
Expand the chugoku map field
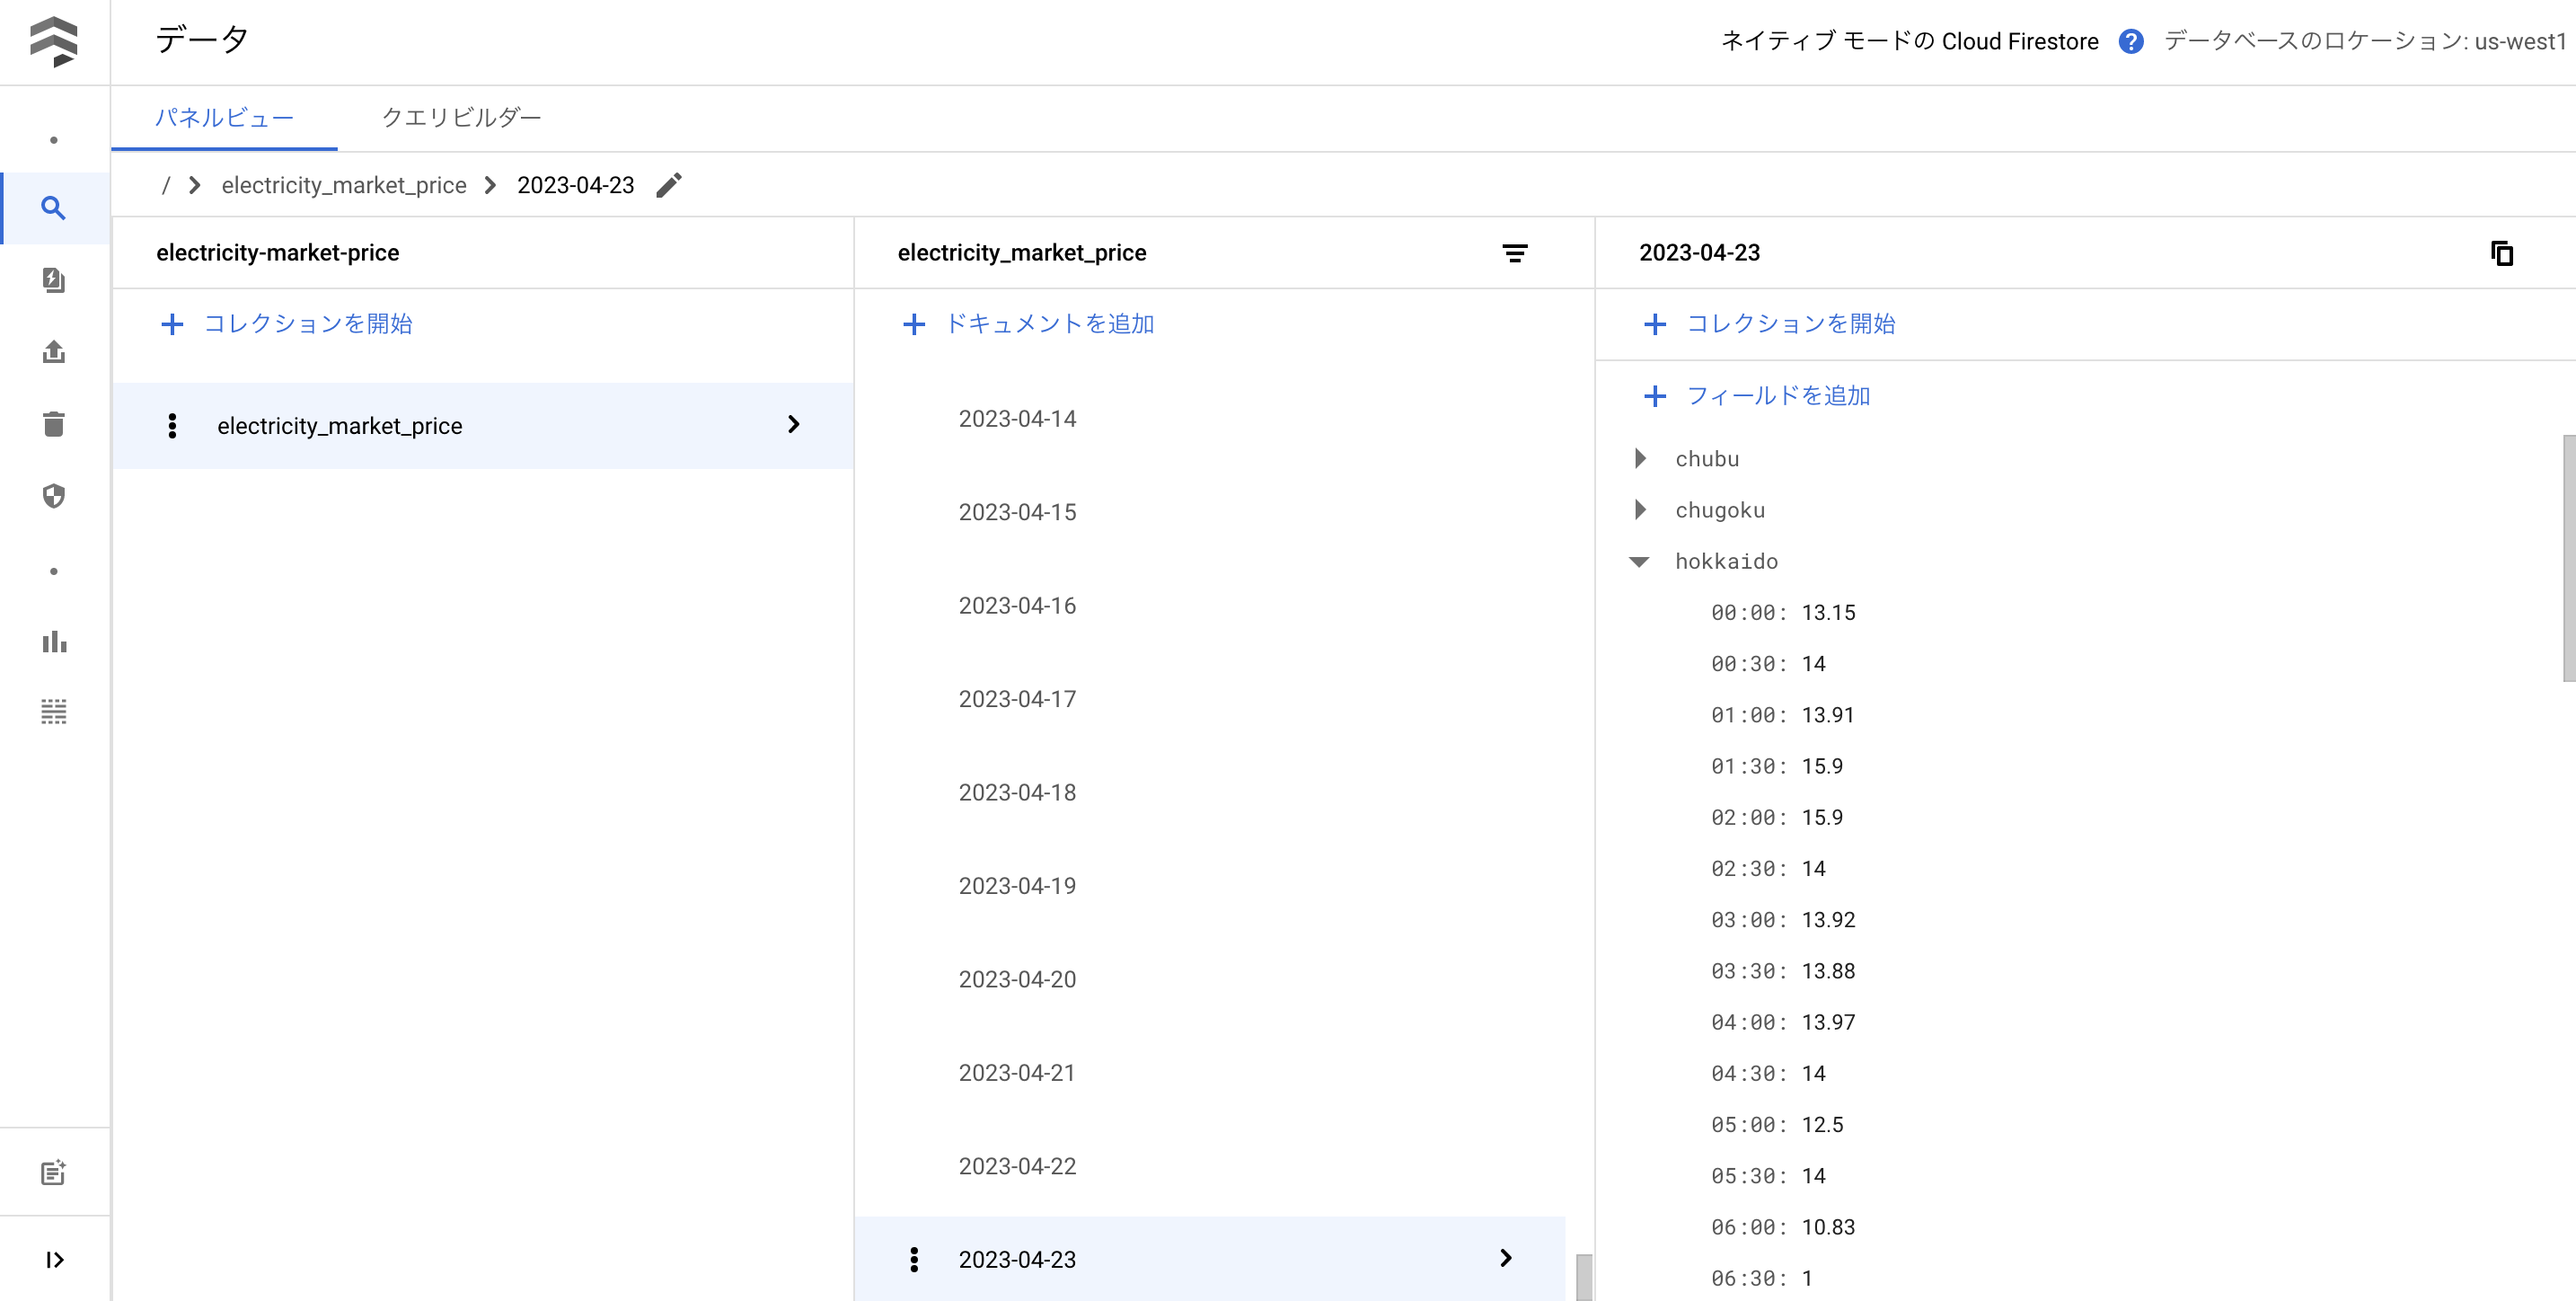[x=1639, y=509]
